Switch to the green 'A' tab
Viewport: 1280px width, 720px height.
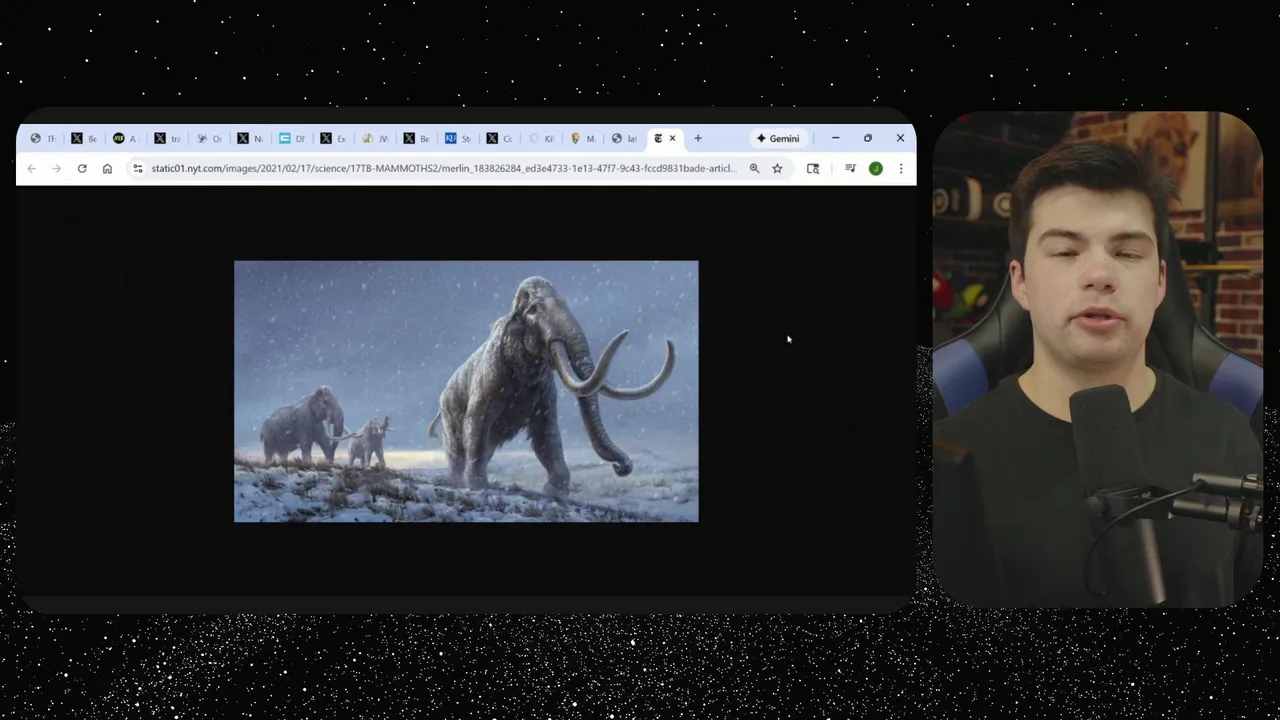(x=125, y=139)
